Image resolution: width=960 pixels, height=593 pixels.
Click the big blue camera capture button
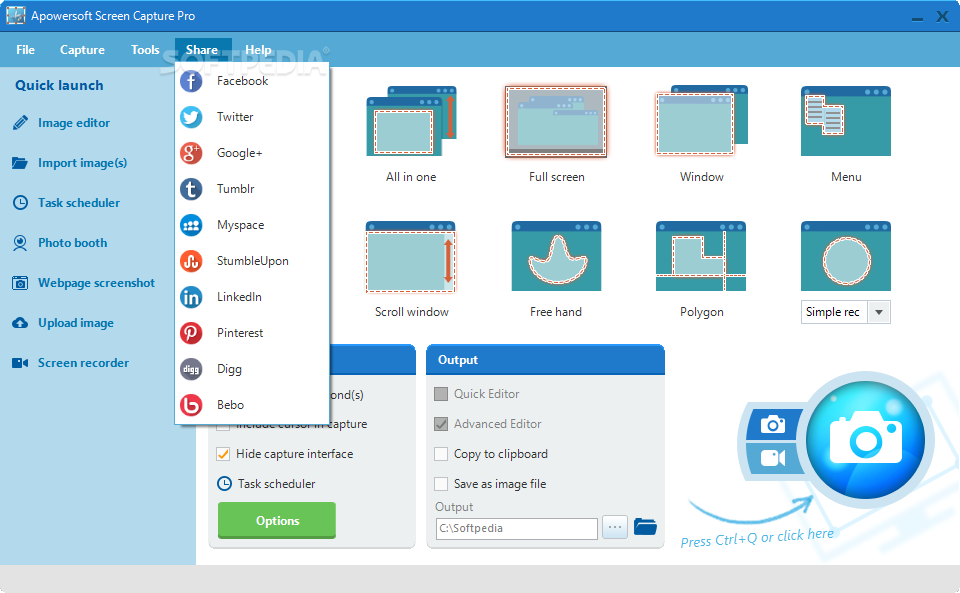(x=866, y=439)
